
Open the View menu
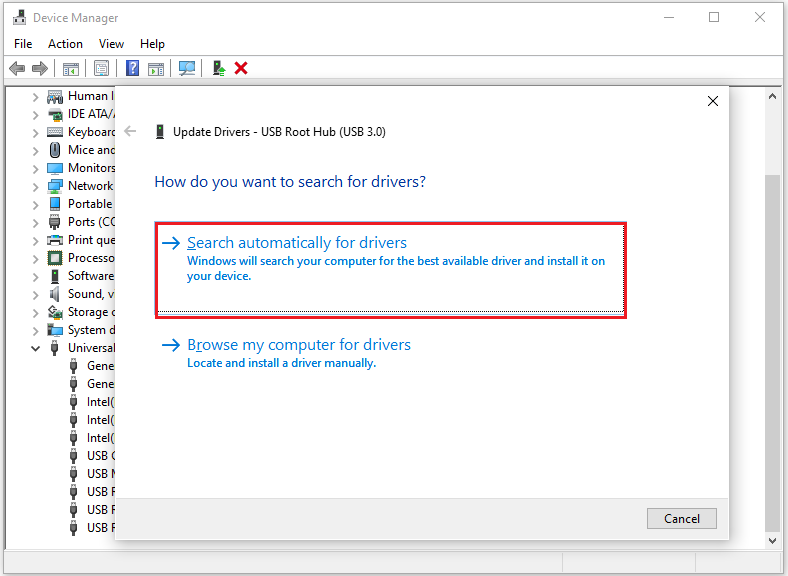pyautogui.click(x=112, y=44)
